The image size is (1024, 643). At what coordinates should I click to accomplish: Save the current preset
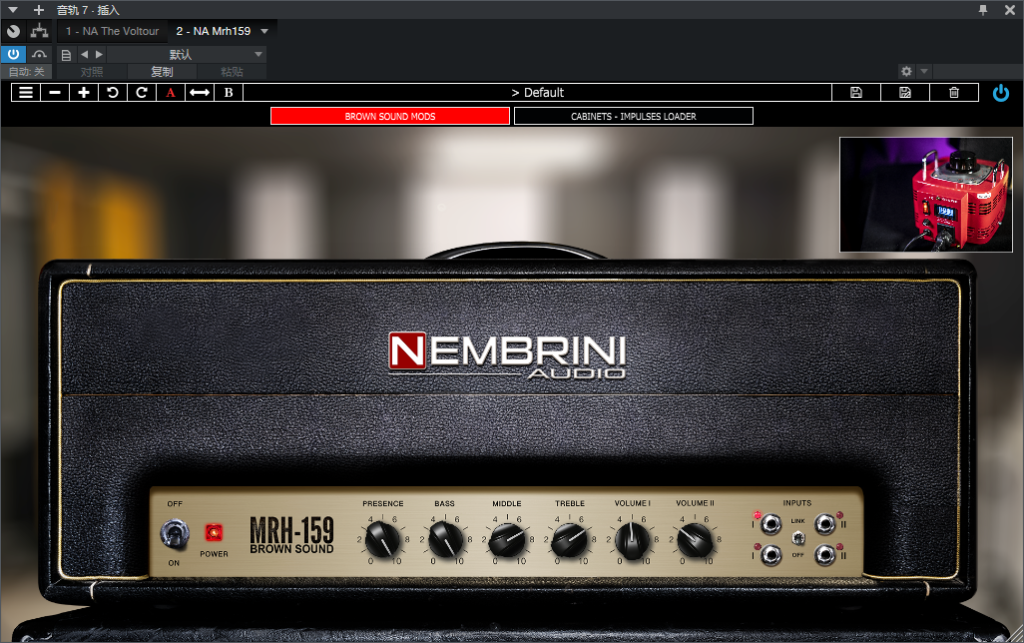pyautogui.click(x=856, y=93)
